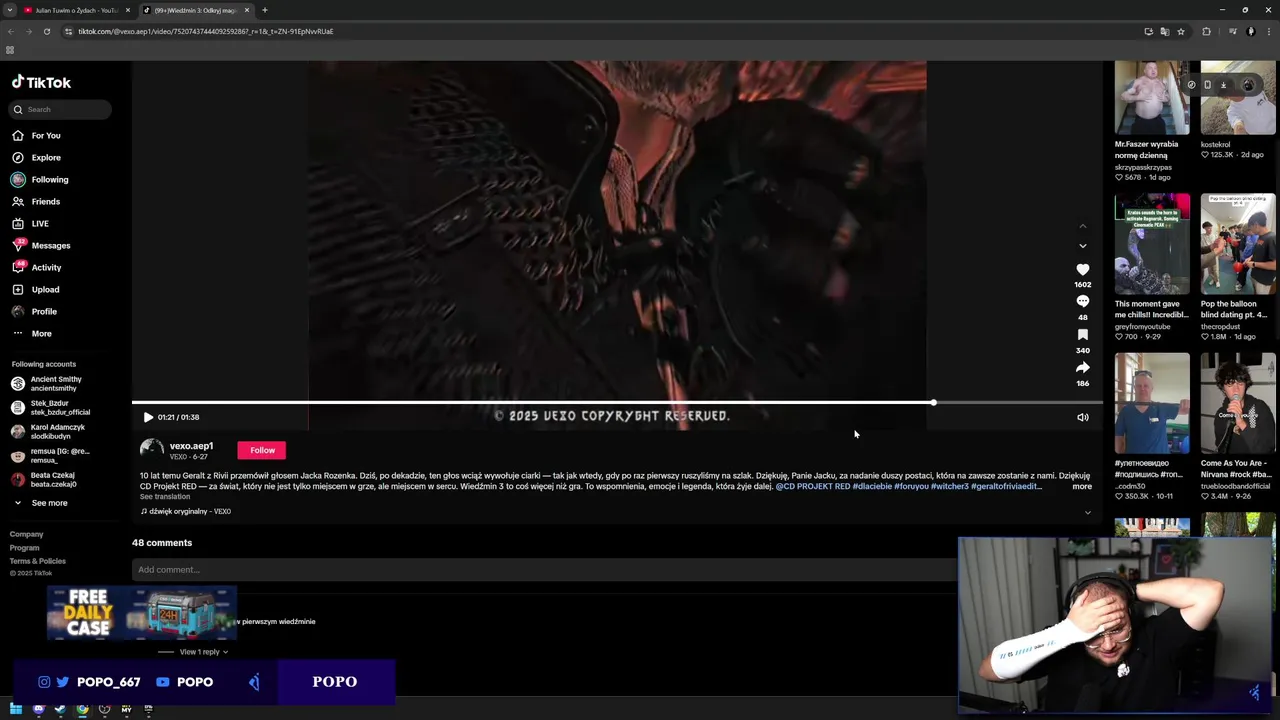
Task: Click the translate page icon
Action: pyautogui.click(x=1164, y=31)
